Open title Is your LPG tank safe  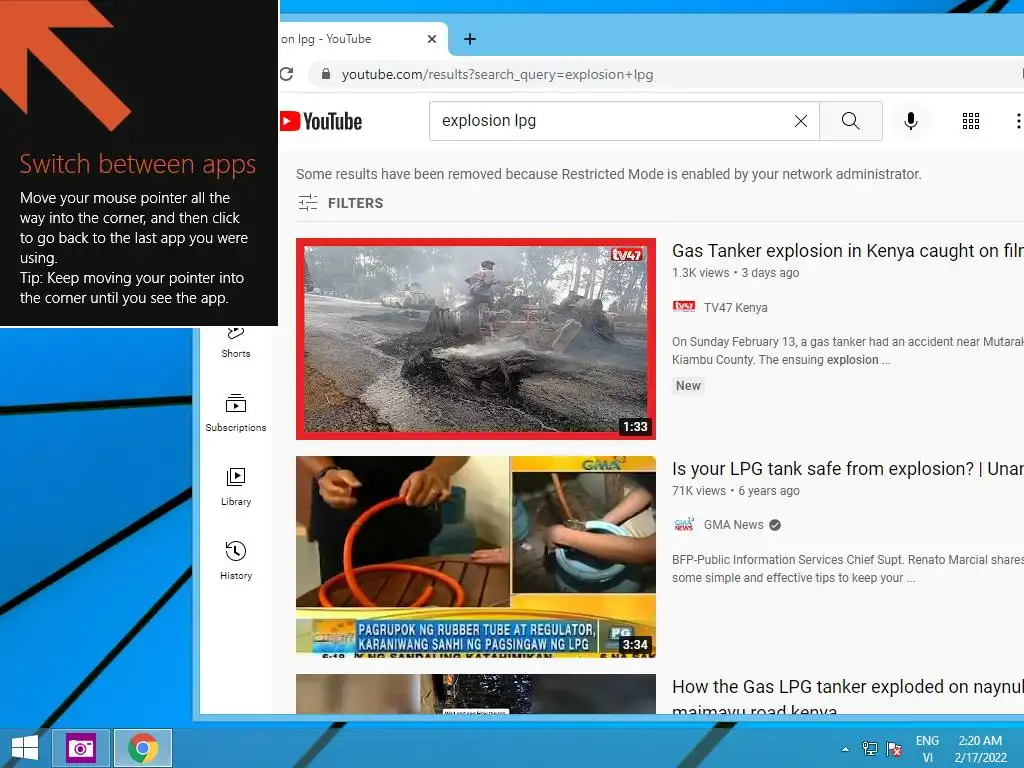[x=848, y=469]
